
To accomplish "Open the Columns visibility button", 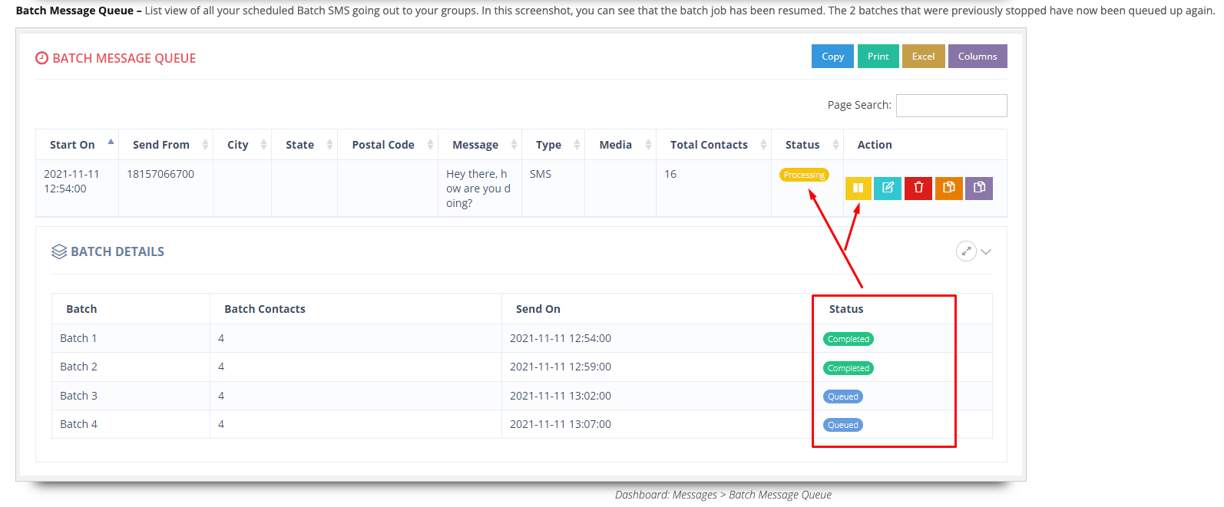I will tap(977, 56).
